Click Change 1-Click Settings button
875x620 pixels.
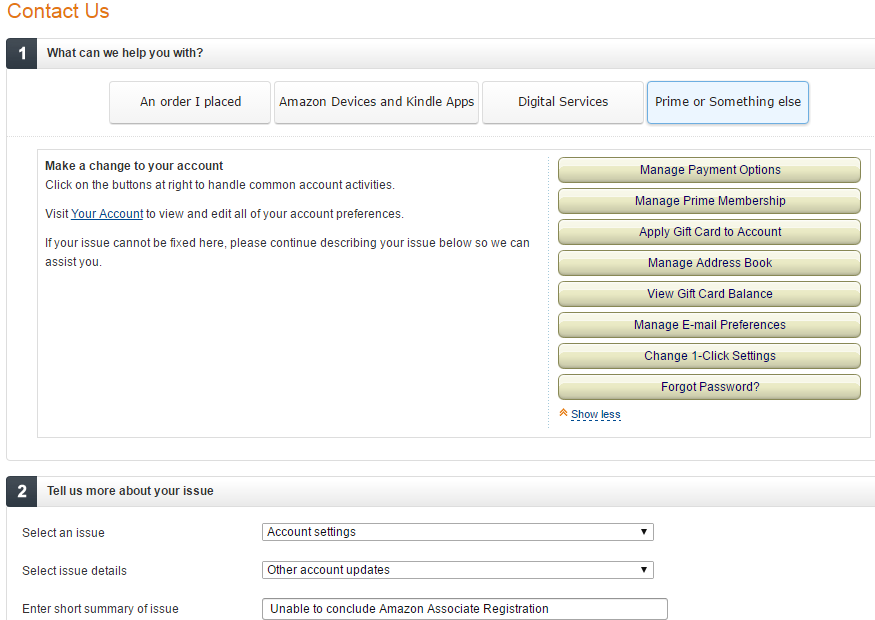pos(709,355)
